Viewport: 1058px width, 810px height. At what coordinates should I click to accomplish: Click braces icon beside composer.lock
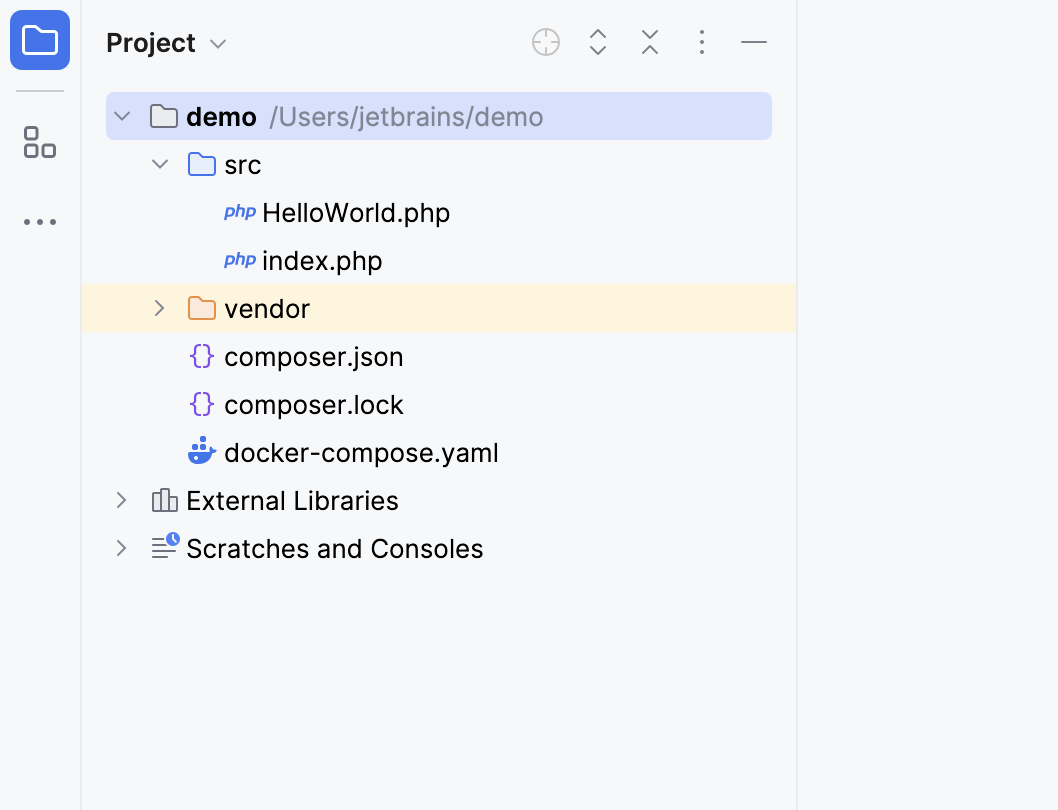202,404
